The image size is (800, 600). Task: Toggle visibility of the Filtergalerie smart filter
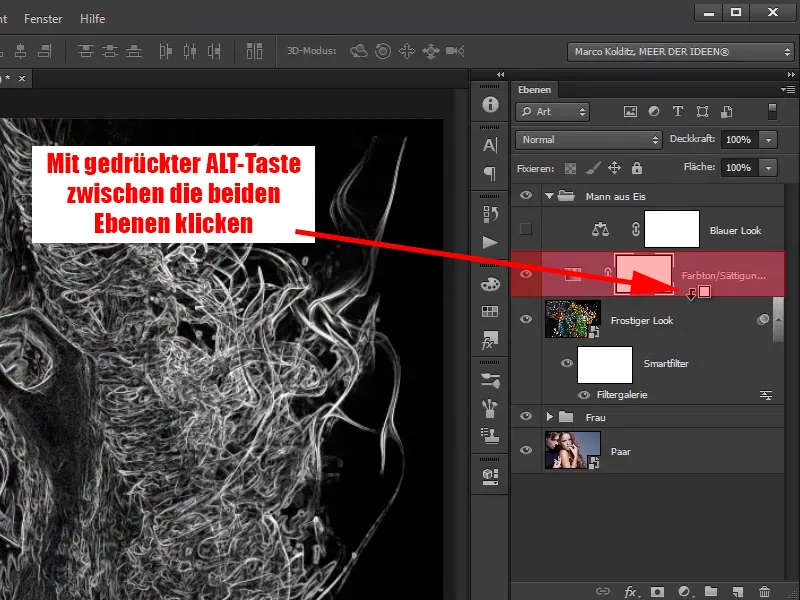(584, 395)
